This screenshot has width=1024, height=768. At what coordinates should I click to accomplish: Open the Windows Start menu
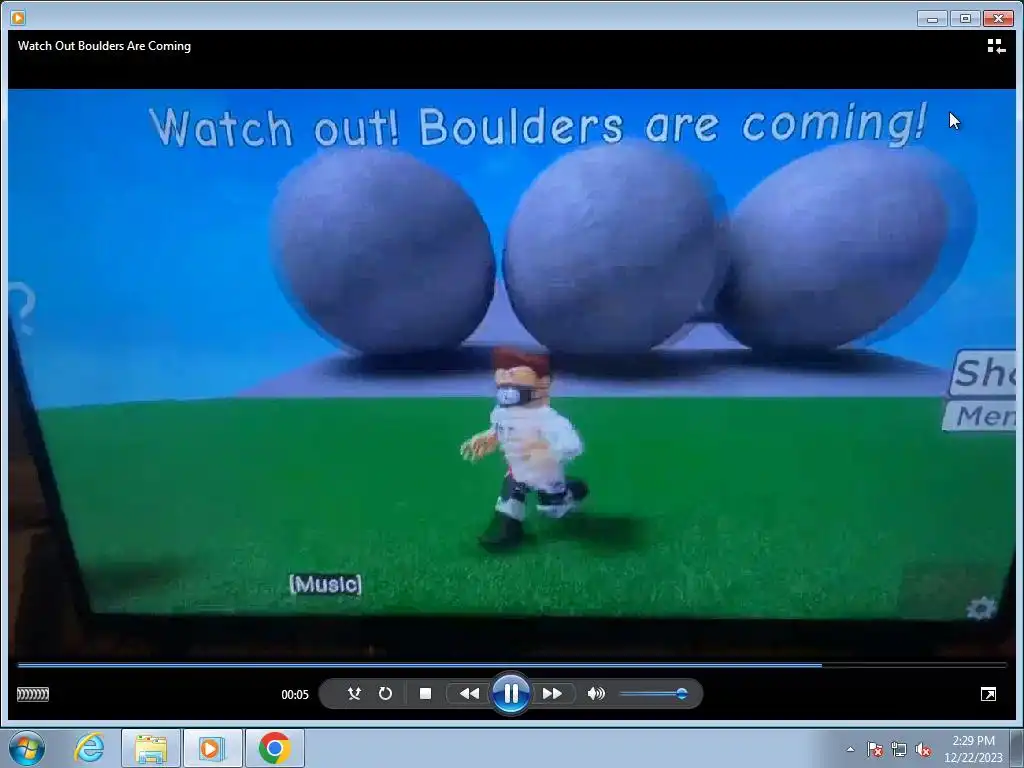tap(27, 748)
